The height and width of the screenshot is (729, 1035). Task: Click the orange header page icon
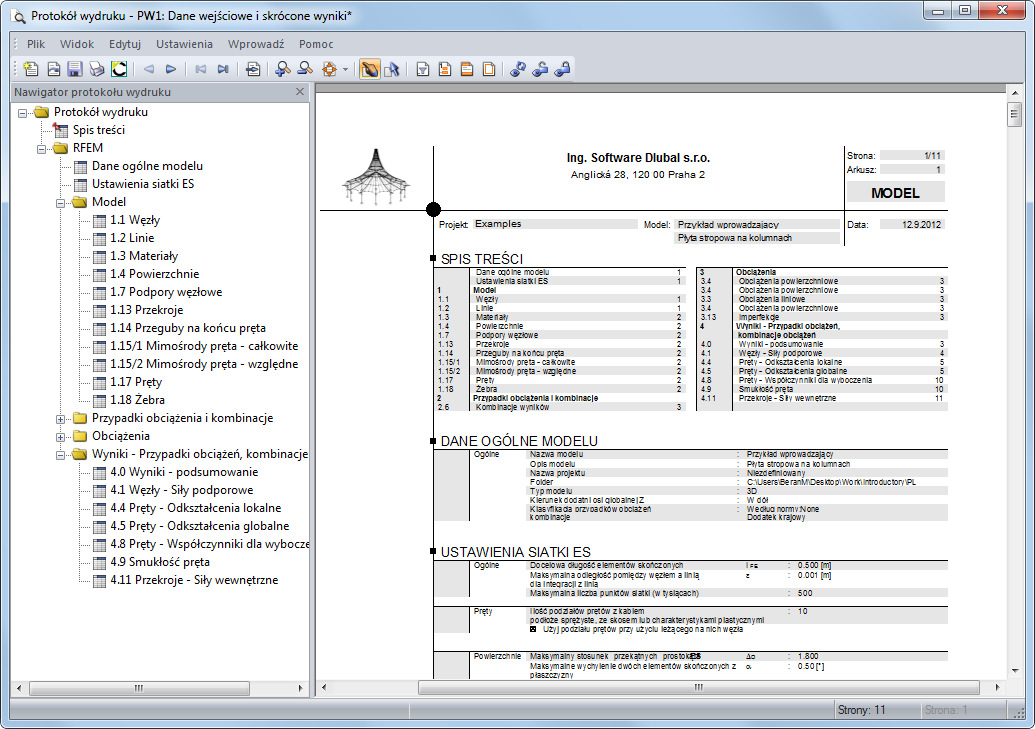pyautogui.click(x=467, y=69)
